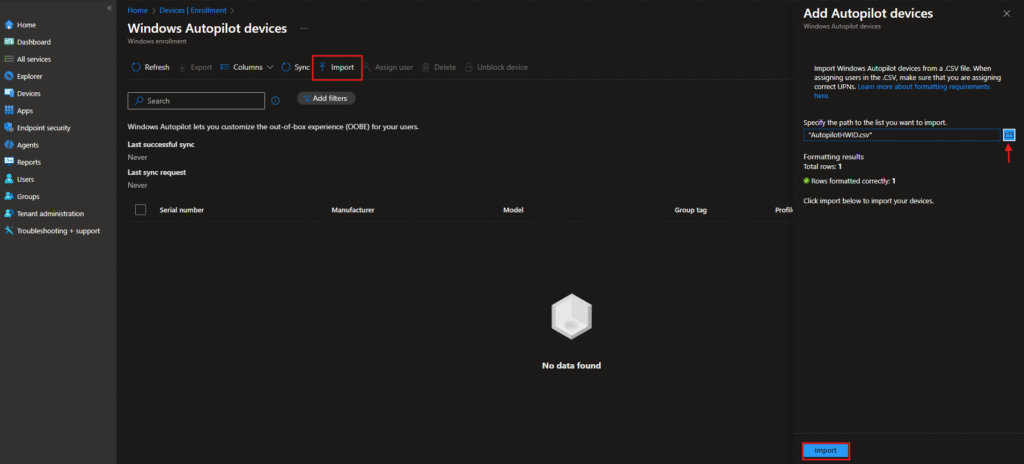
Task: Click the info icon beside Search box
Action: click(275, 100)
